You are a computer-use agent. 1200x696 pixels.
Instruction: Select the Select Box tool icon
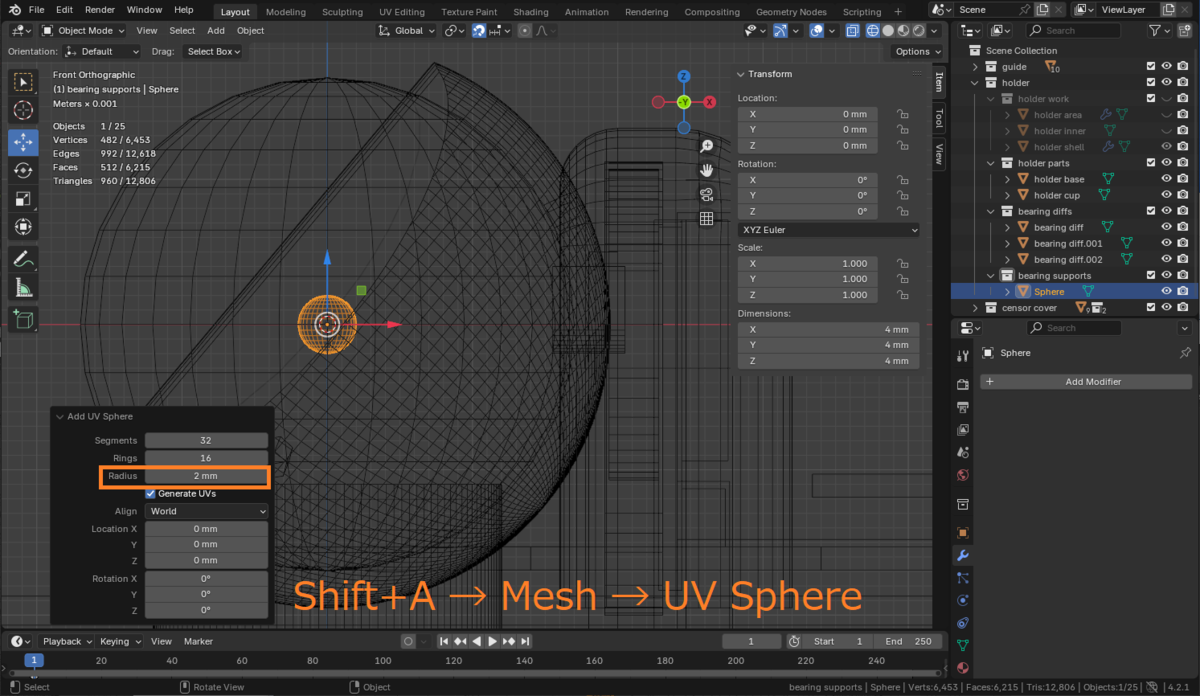point(23,82)
